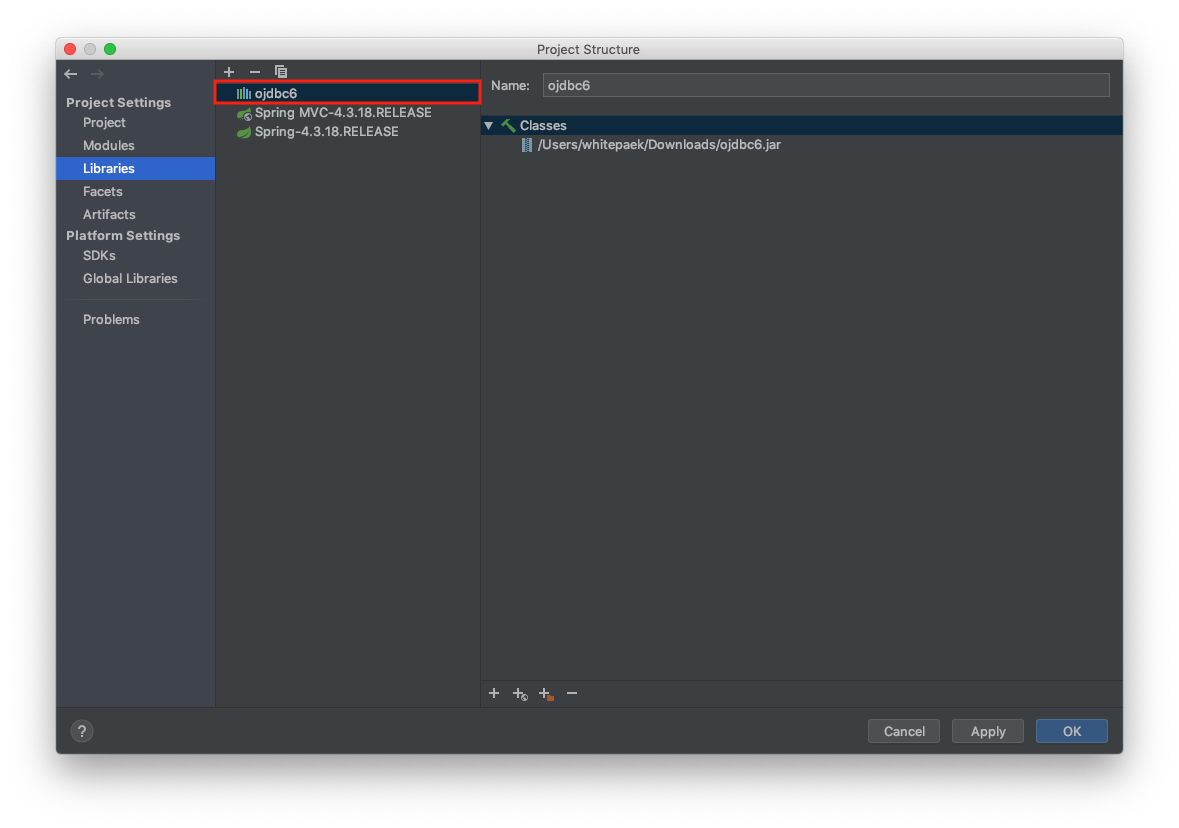
Task: Click the Cancel button
Action: coord(904,731)
